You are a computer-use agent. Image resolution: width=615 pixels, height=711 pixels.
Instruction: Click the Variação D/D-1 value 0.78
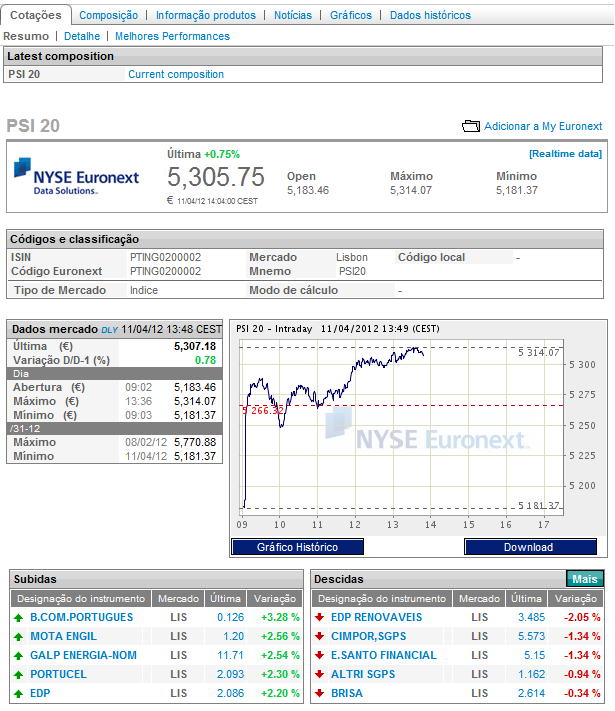[205, 360]
